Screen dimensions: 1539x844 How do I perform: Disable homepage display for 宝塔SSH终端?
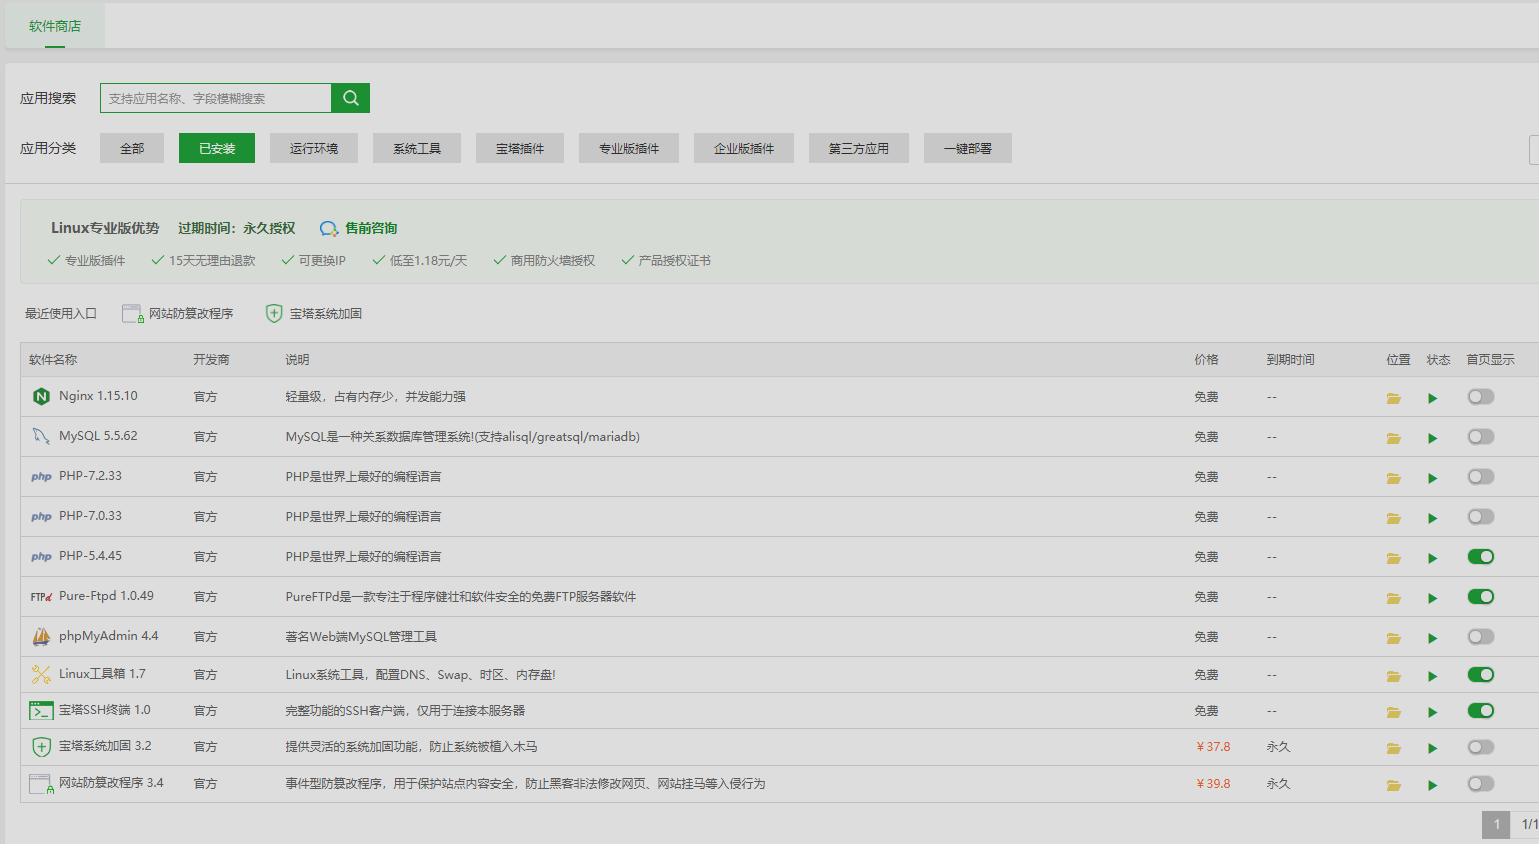(x=1481, y=711)
